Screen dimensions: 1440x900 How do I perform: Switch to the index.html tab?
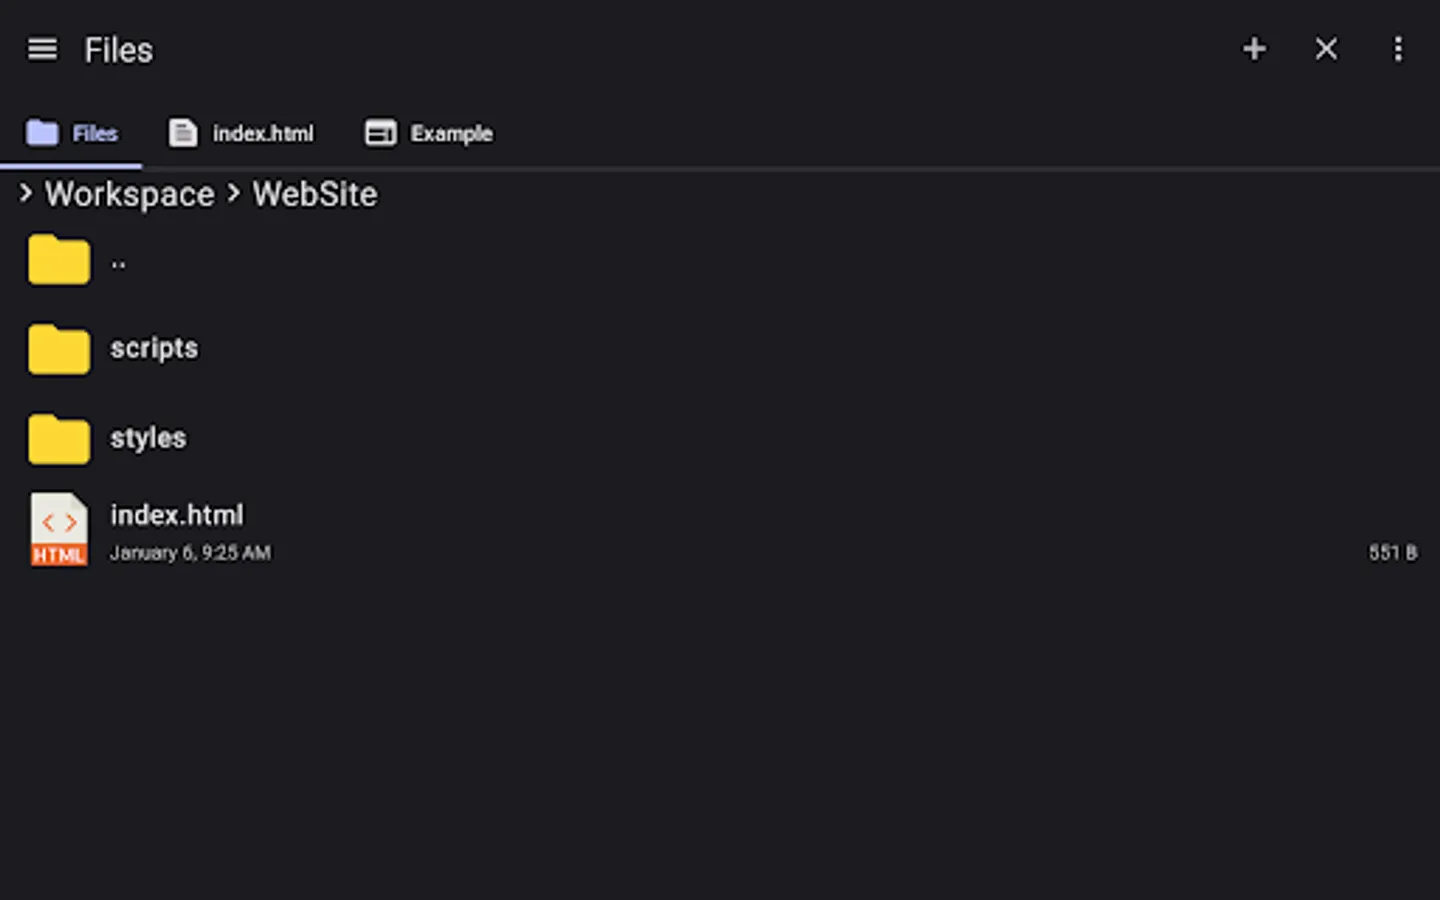[x=241, y=133]
